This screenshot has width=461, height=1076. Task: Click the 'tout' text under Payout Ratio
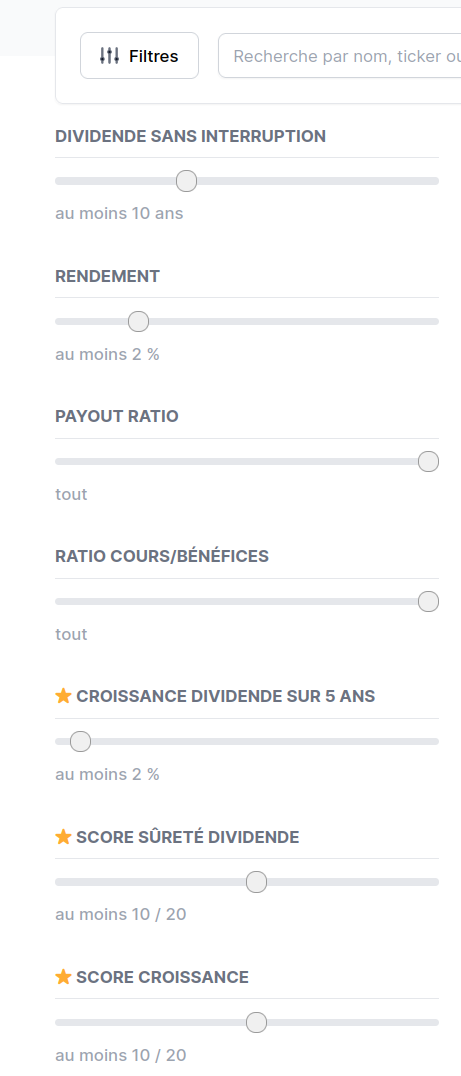[71, 494]
